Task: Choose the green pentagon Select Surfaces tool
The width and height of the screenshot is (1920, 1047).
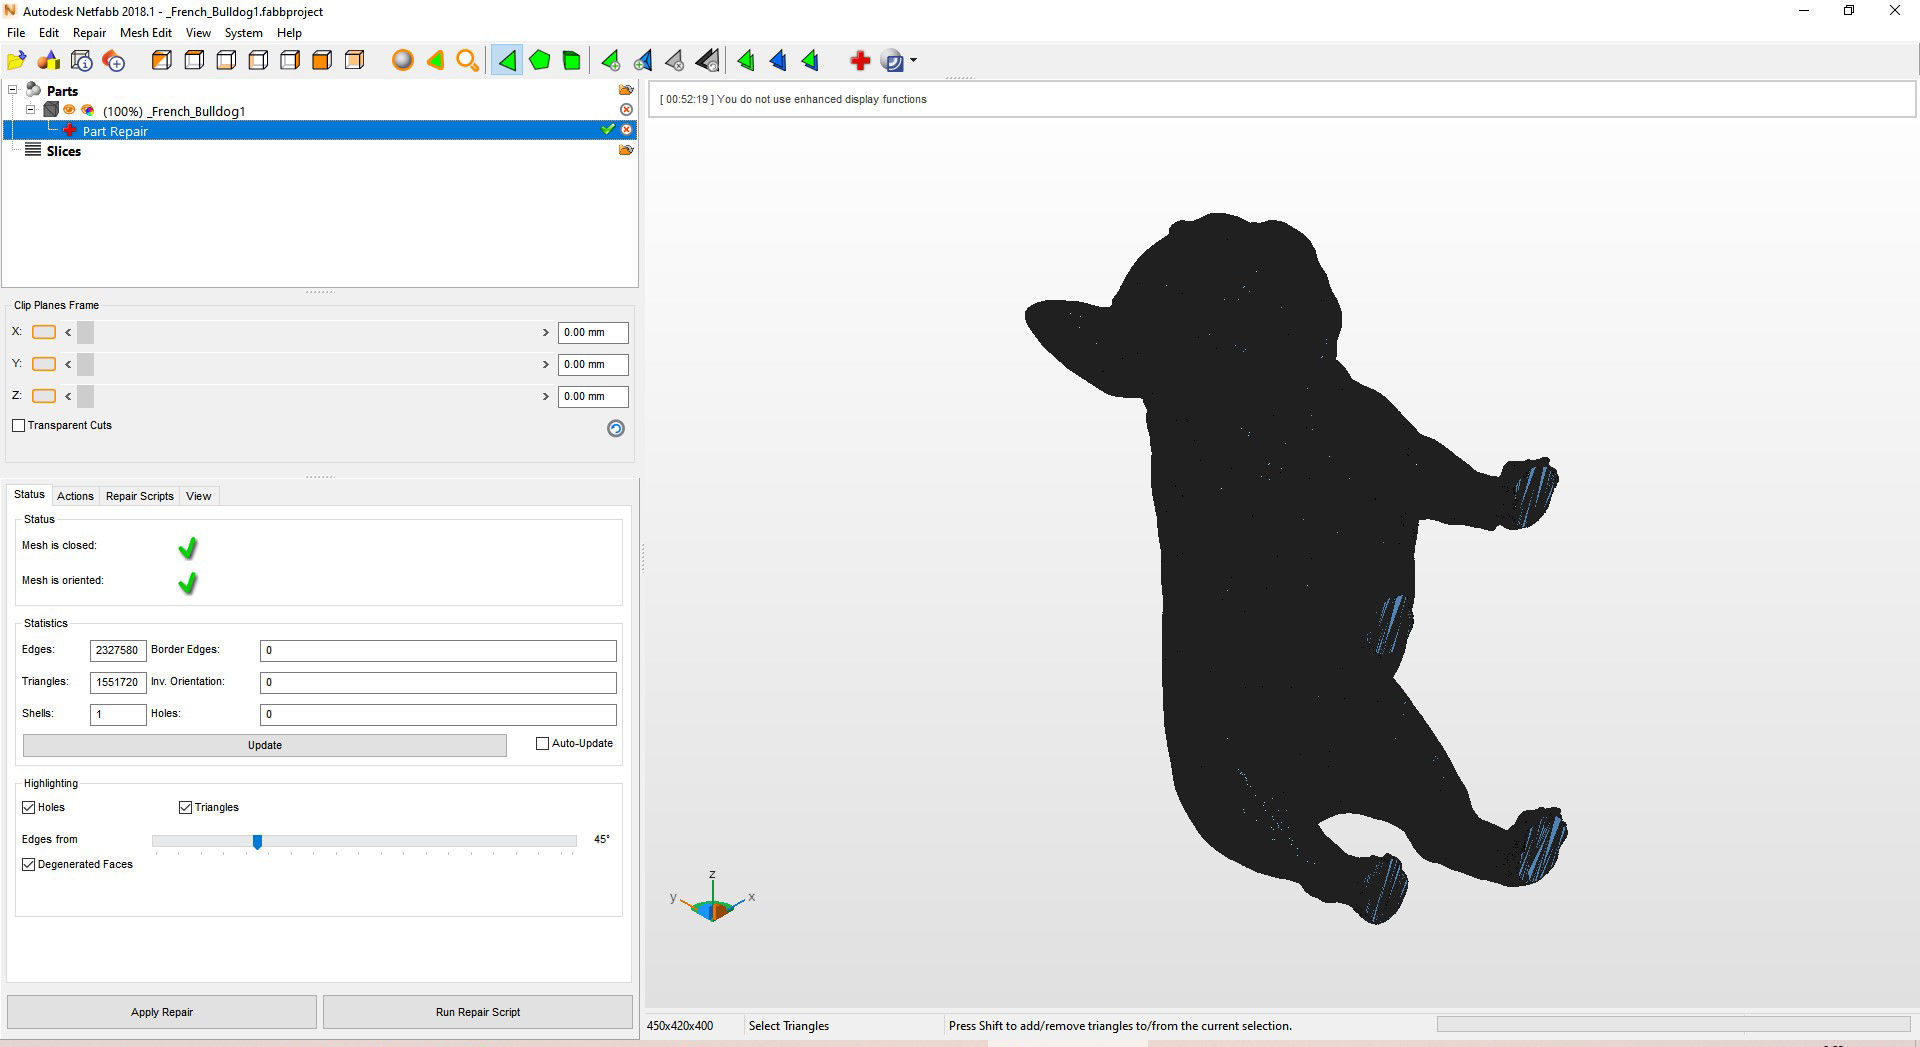Action: 540,61
